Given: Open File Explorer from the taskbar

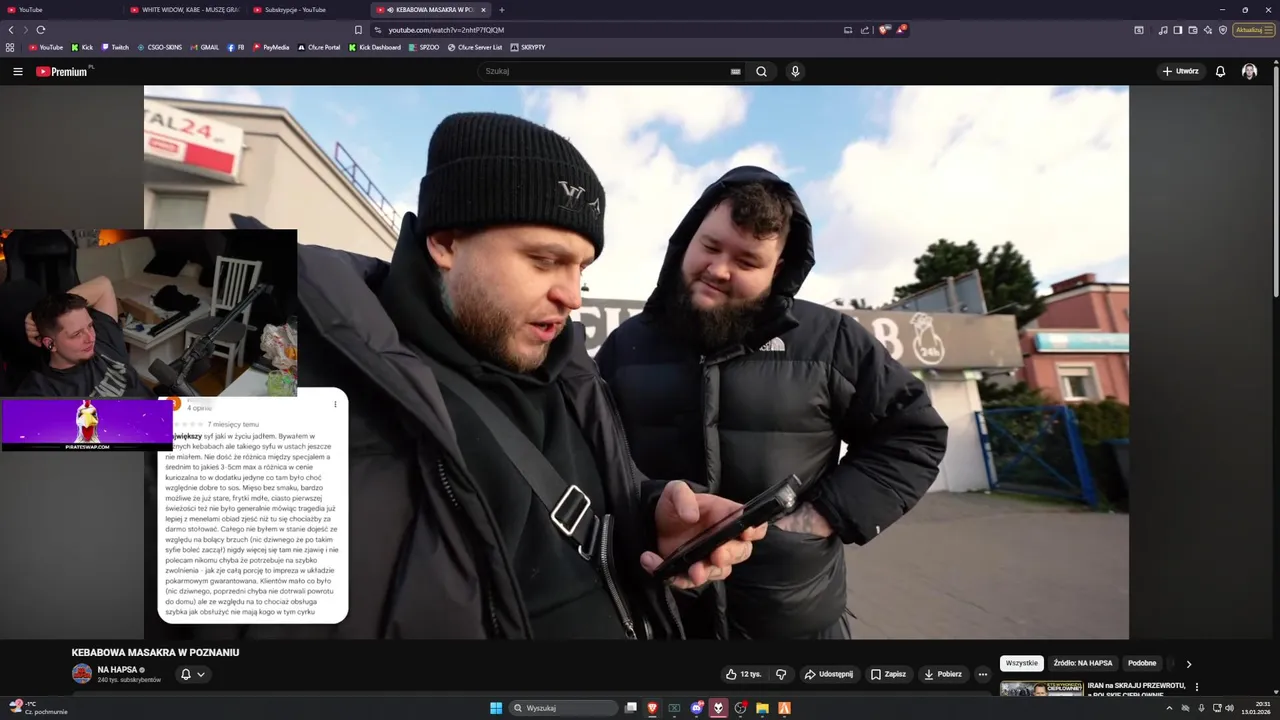Looking at the screenshot, I should point(762,708).
